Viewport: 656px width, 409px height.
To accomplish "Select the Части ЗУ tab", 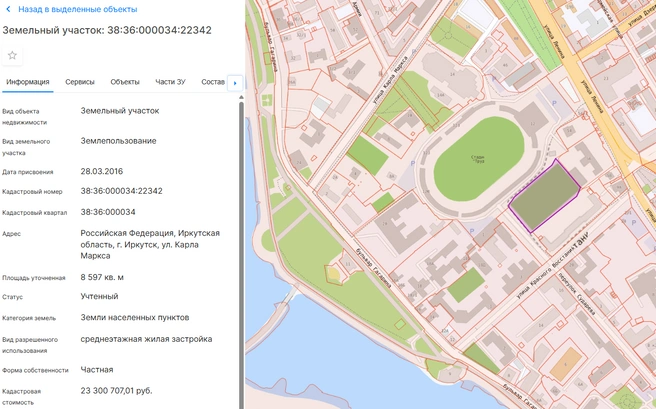I will (170, 82).
